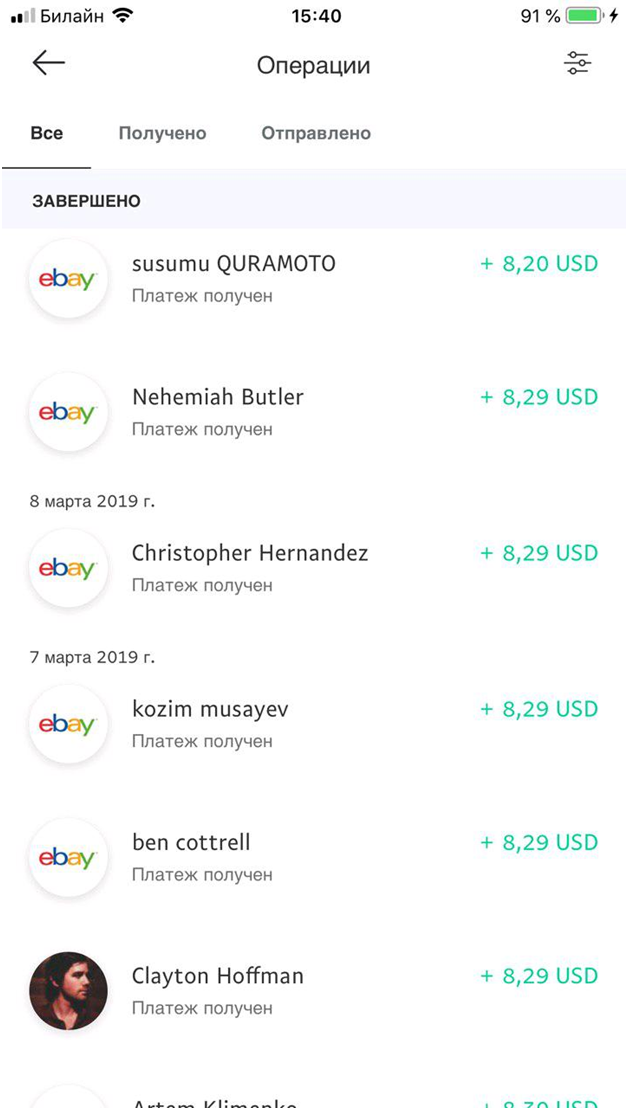Tap the ebay icon for ben cottrell
626x1109 pixels.
point(68,857)
